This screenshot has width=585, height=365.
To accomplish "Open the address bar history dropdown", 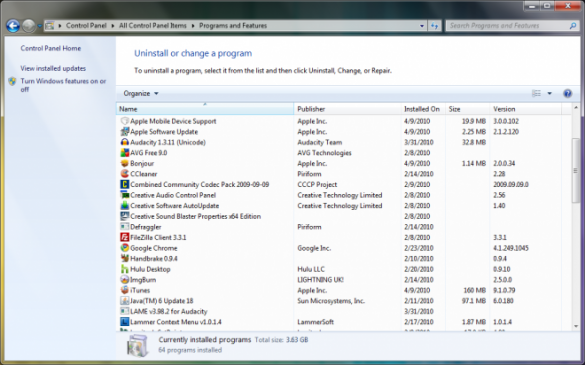I will click(x=422, y=26).
